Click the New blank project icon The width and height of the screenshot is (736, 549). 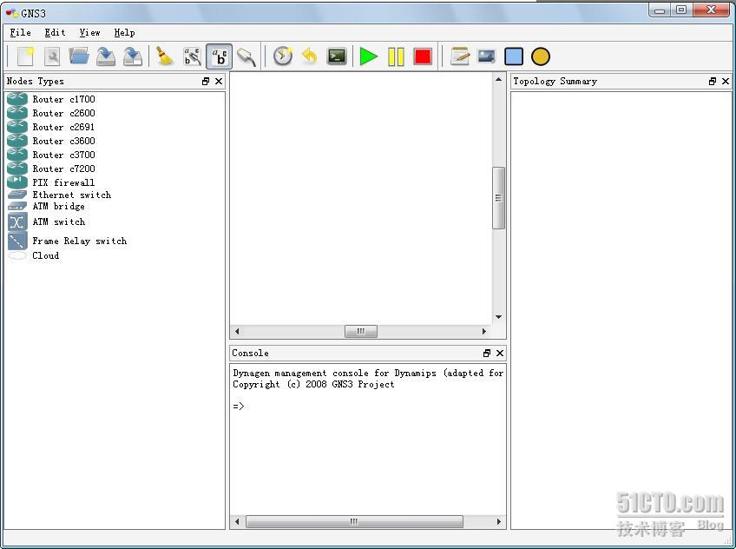coord(25,57)
